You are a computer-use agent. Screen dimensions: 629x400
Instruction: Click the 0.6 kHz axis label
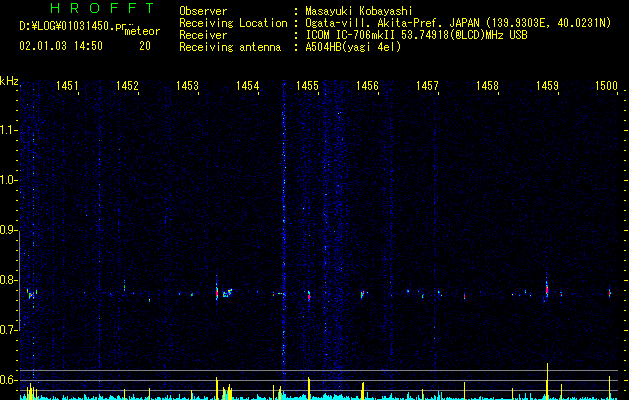(x=8, y=380)
